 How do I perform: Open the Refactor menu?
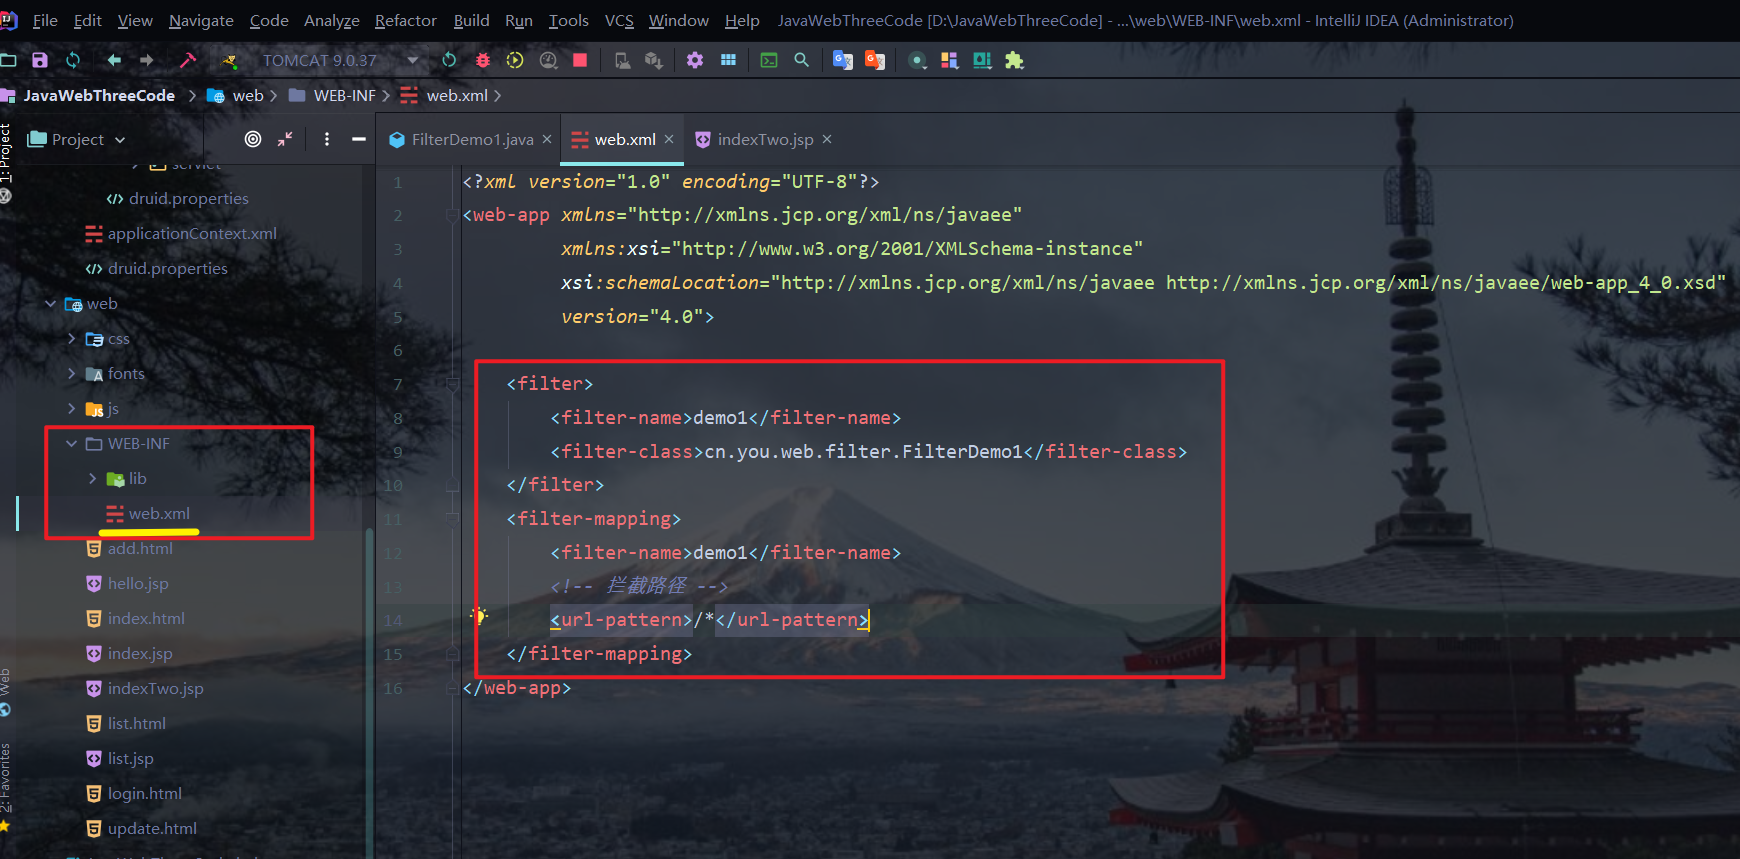(x=405, y=20)
